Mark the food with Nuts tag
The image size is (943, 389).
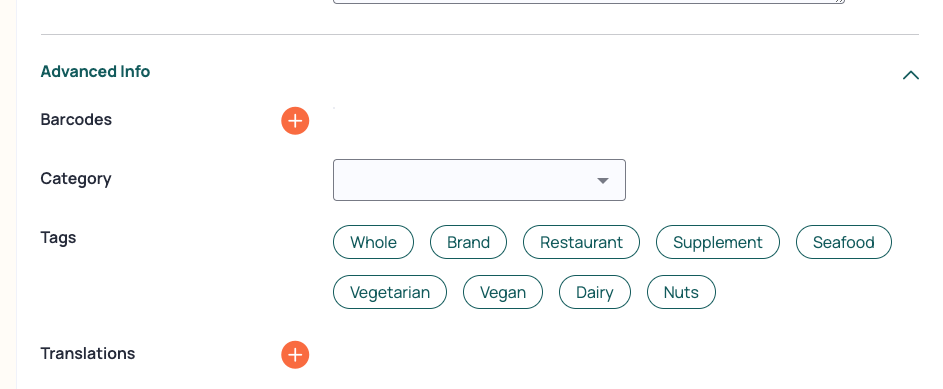pyautogui.click(x=681, y=292)
